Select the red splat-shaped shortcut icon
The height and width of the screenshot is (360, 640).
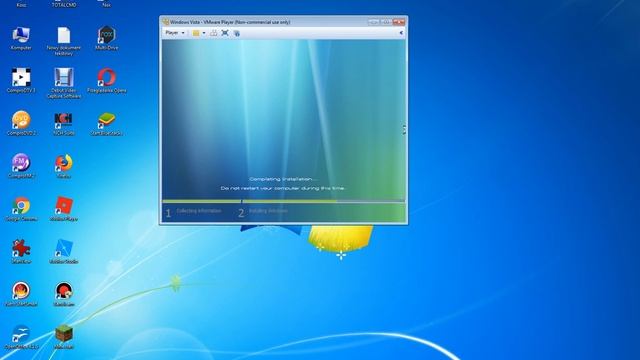(x=21, y=251)
